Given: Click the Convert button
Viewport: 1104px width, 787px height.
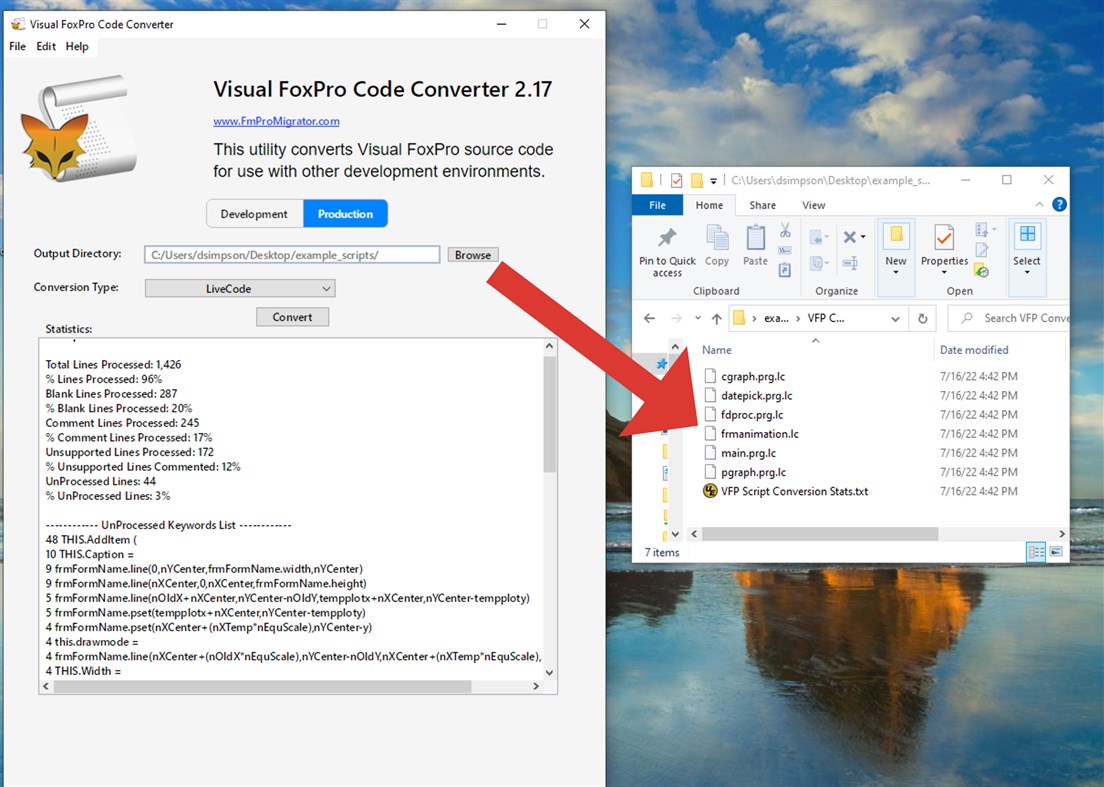Looking at the screenshot, I should (292, 317).
